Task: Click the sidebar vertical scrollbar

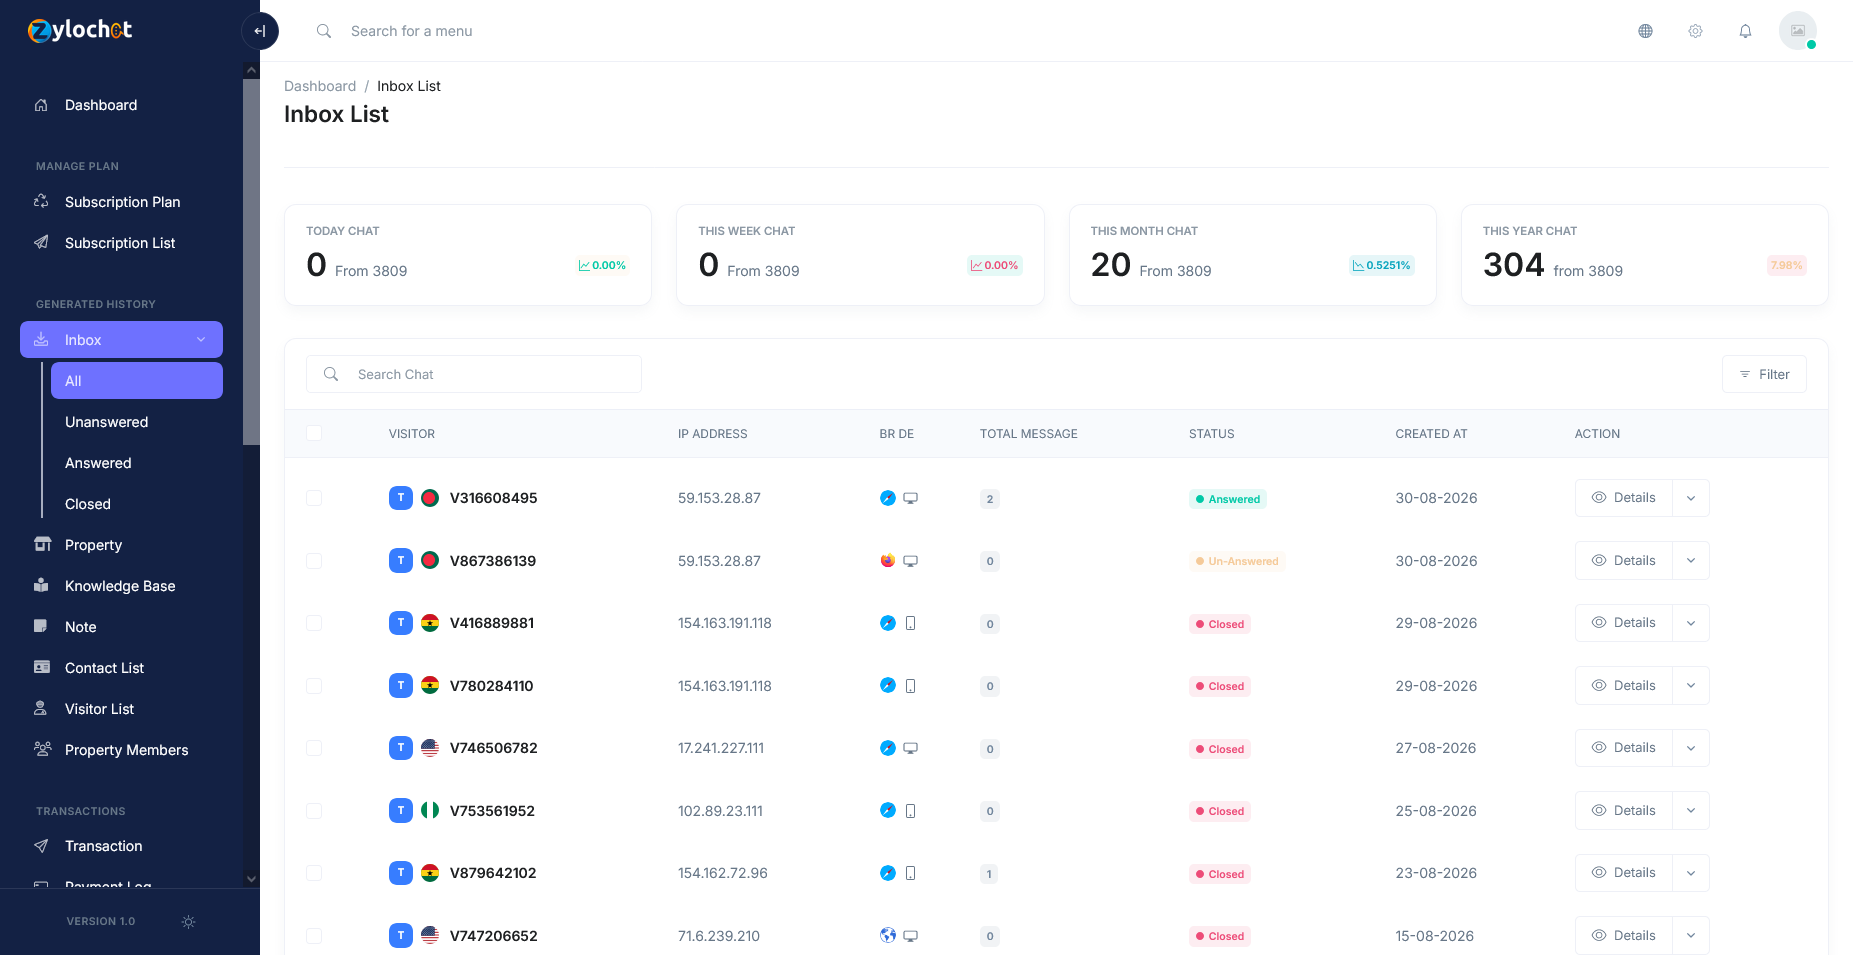Action: pyautogui.click(x=251, y=262)
